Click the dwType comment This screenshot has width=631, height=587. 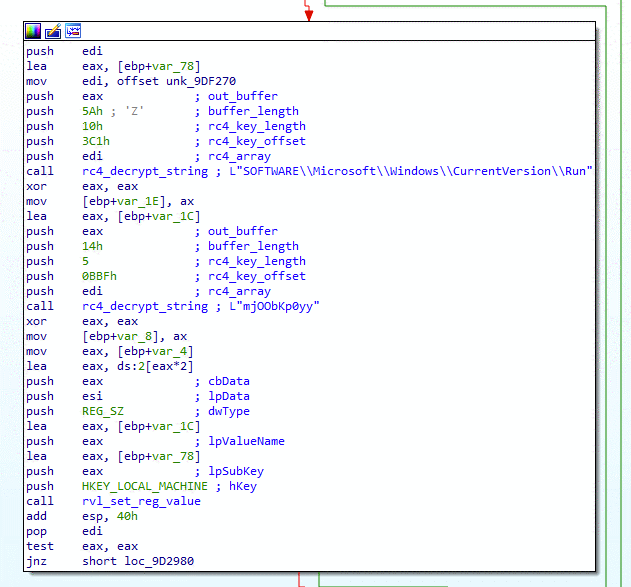[x=229, y=411]
